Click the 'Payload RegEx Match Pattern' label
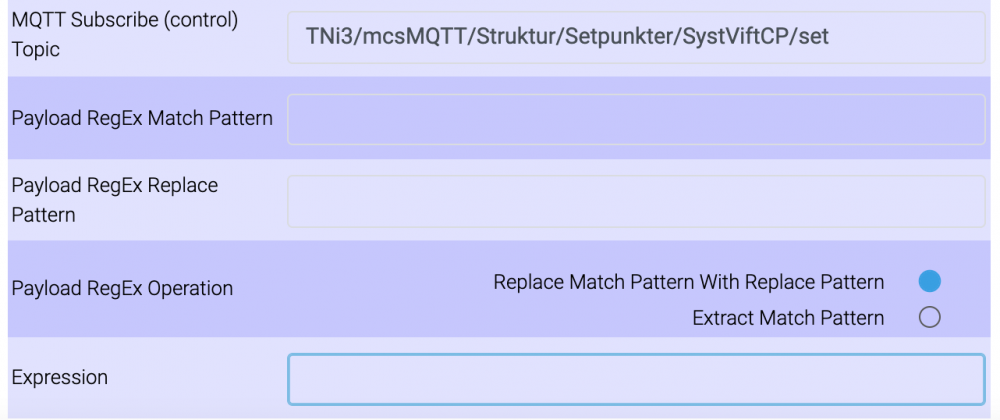This screenshot has width=1000, height=420. (142, 118)
